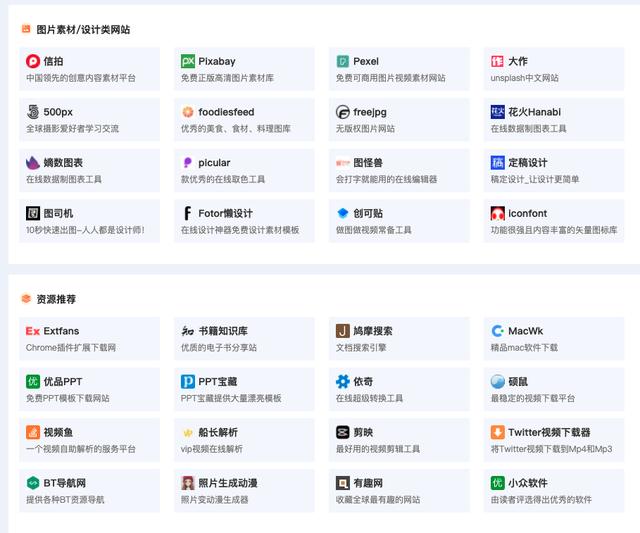
Task: Click the MacWk icon
Action: [498, 331]
